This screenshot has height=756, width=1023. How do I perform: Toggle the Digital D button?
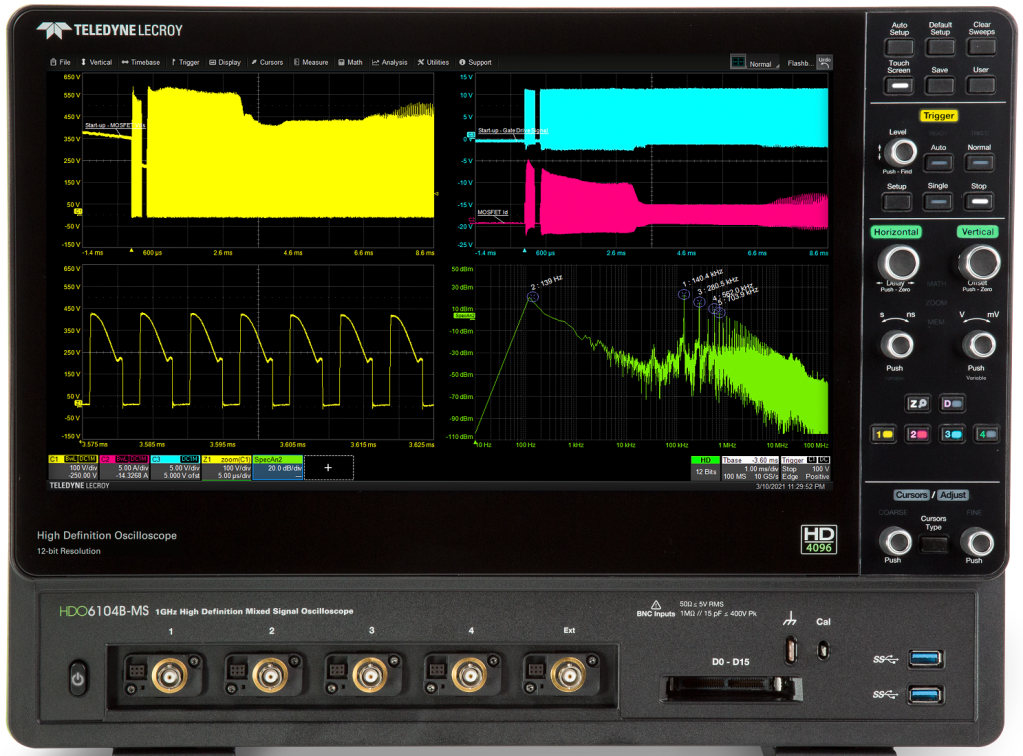953,404
